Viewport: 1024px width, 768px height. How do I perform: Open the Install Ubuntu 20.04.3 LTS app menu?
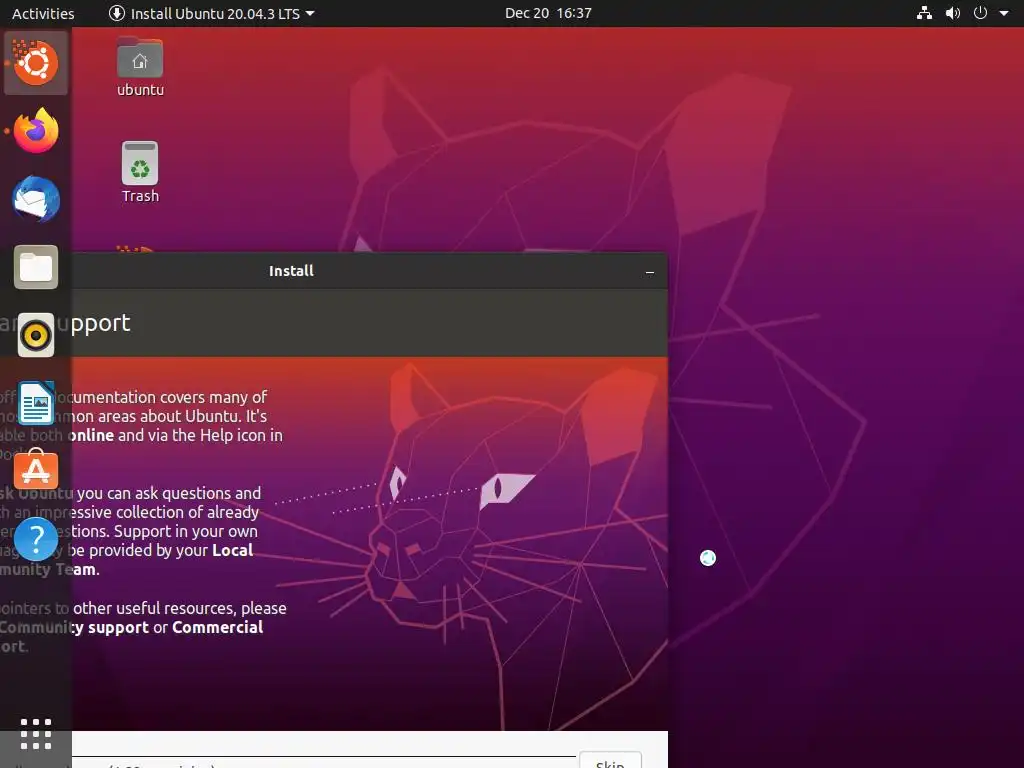212,13
